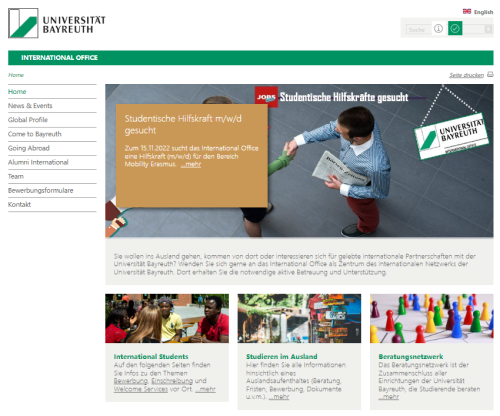Click the Seite drucken link
The image size is (500, 416).
(466, 75)
